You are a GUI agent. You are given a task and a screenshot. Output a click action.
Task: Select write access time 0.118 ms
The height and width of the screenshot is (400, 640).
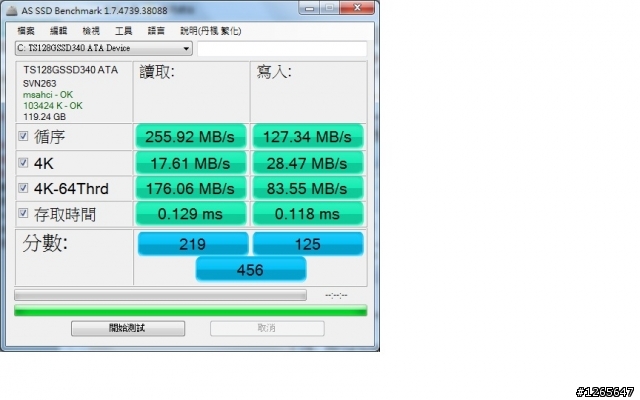click(308, 213)
